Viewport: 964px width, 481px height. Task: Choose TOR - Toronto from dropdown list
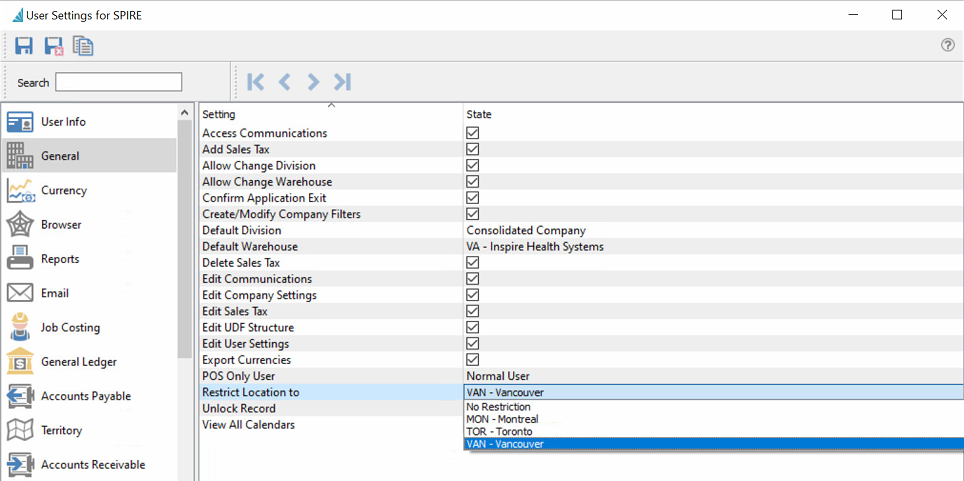tap(713, 431)
